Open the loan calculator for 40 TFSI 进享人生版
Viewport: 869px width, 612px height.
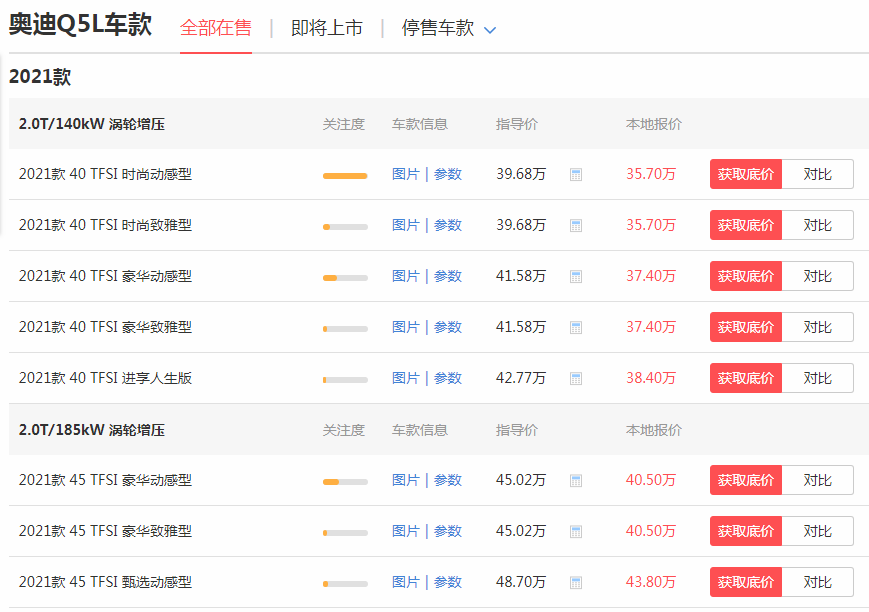tap(576, 377)
